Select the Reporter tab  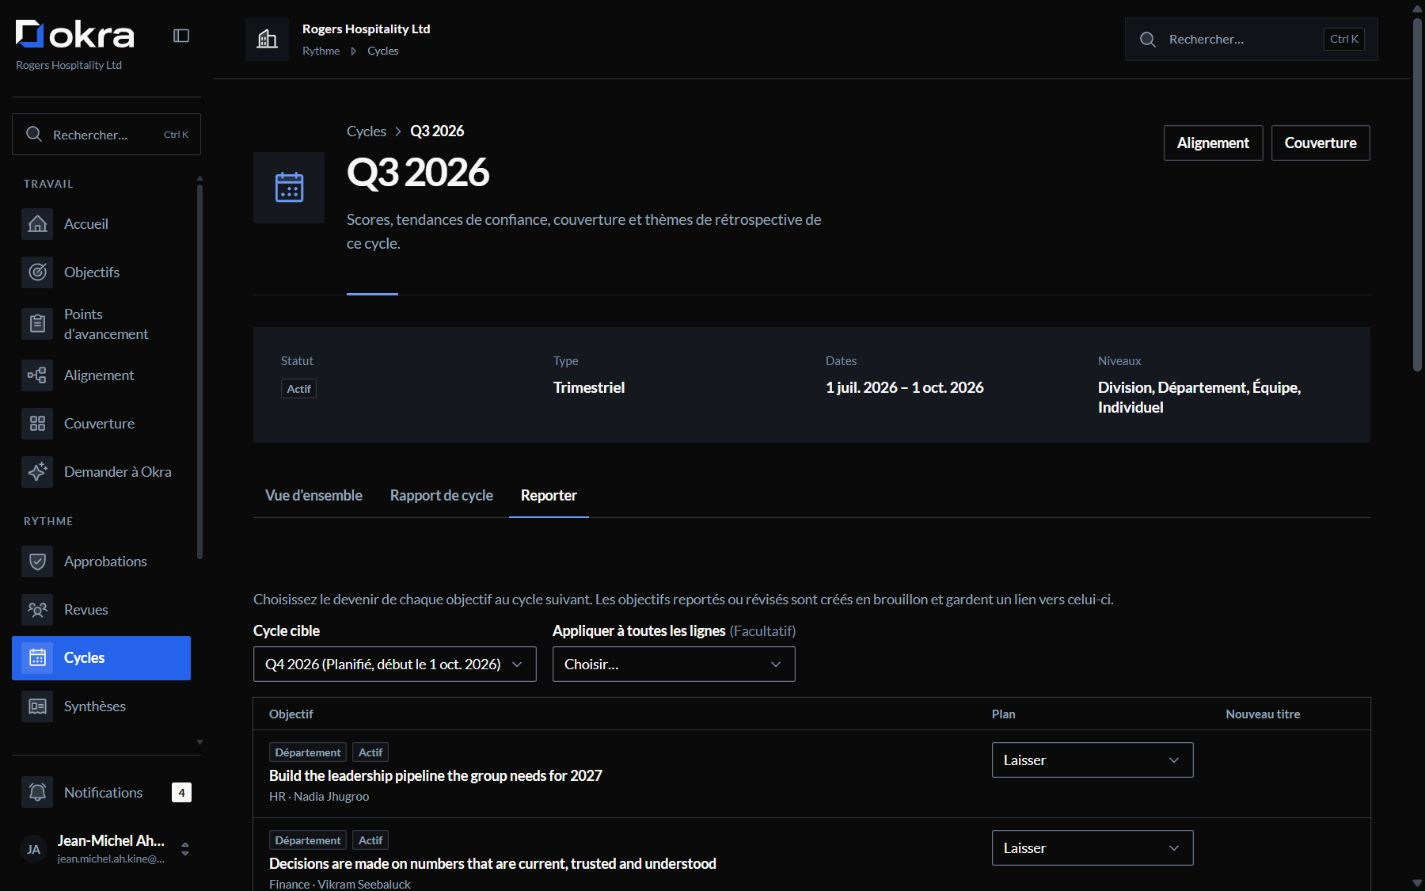point(548,495)
